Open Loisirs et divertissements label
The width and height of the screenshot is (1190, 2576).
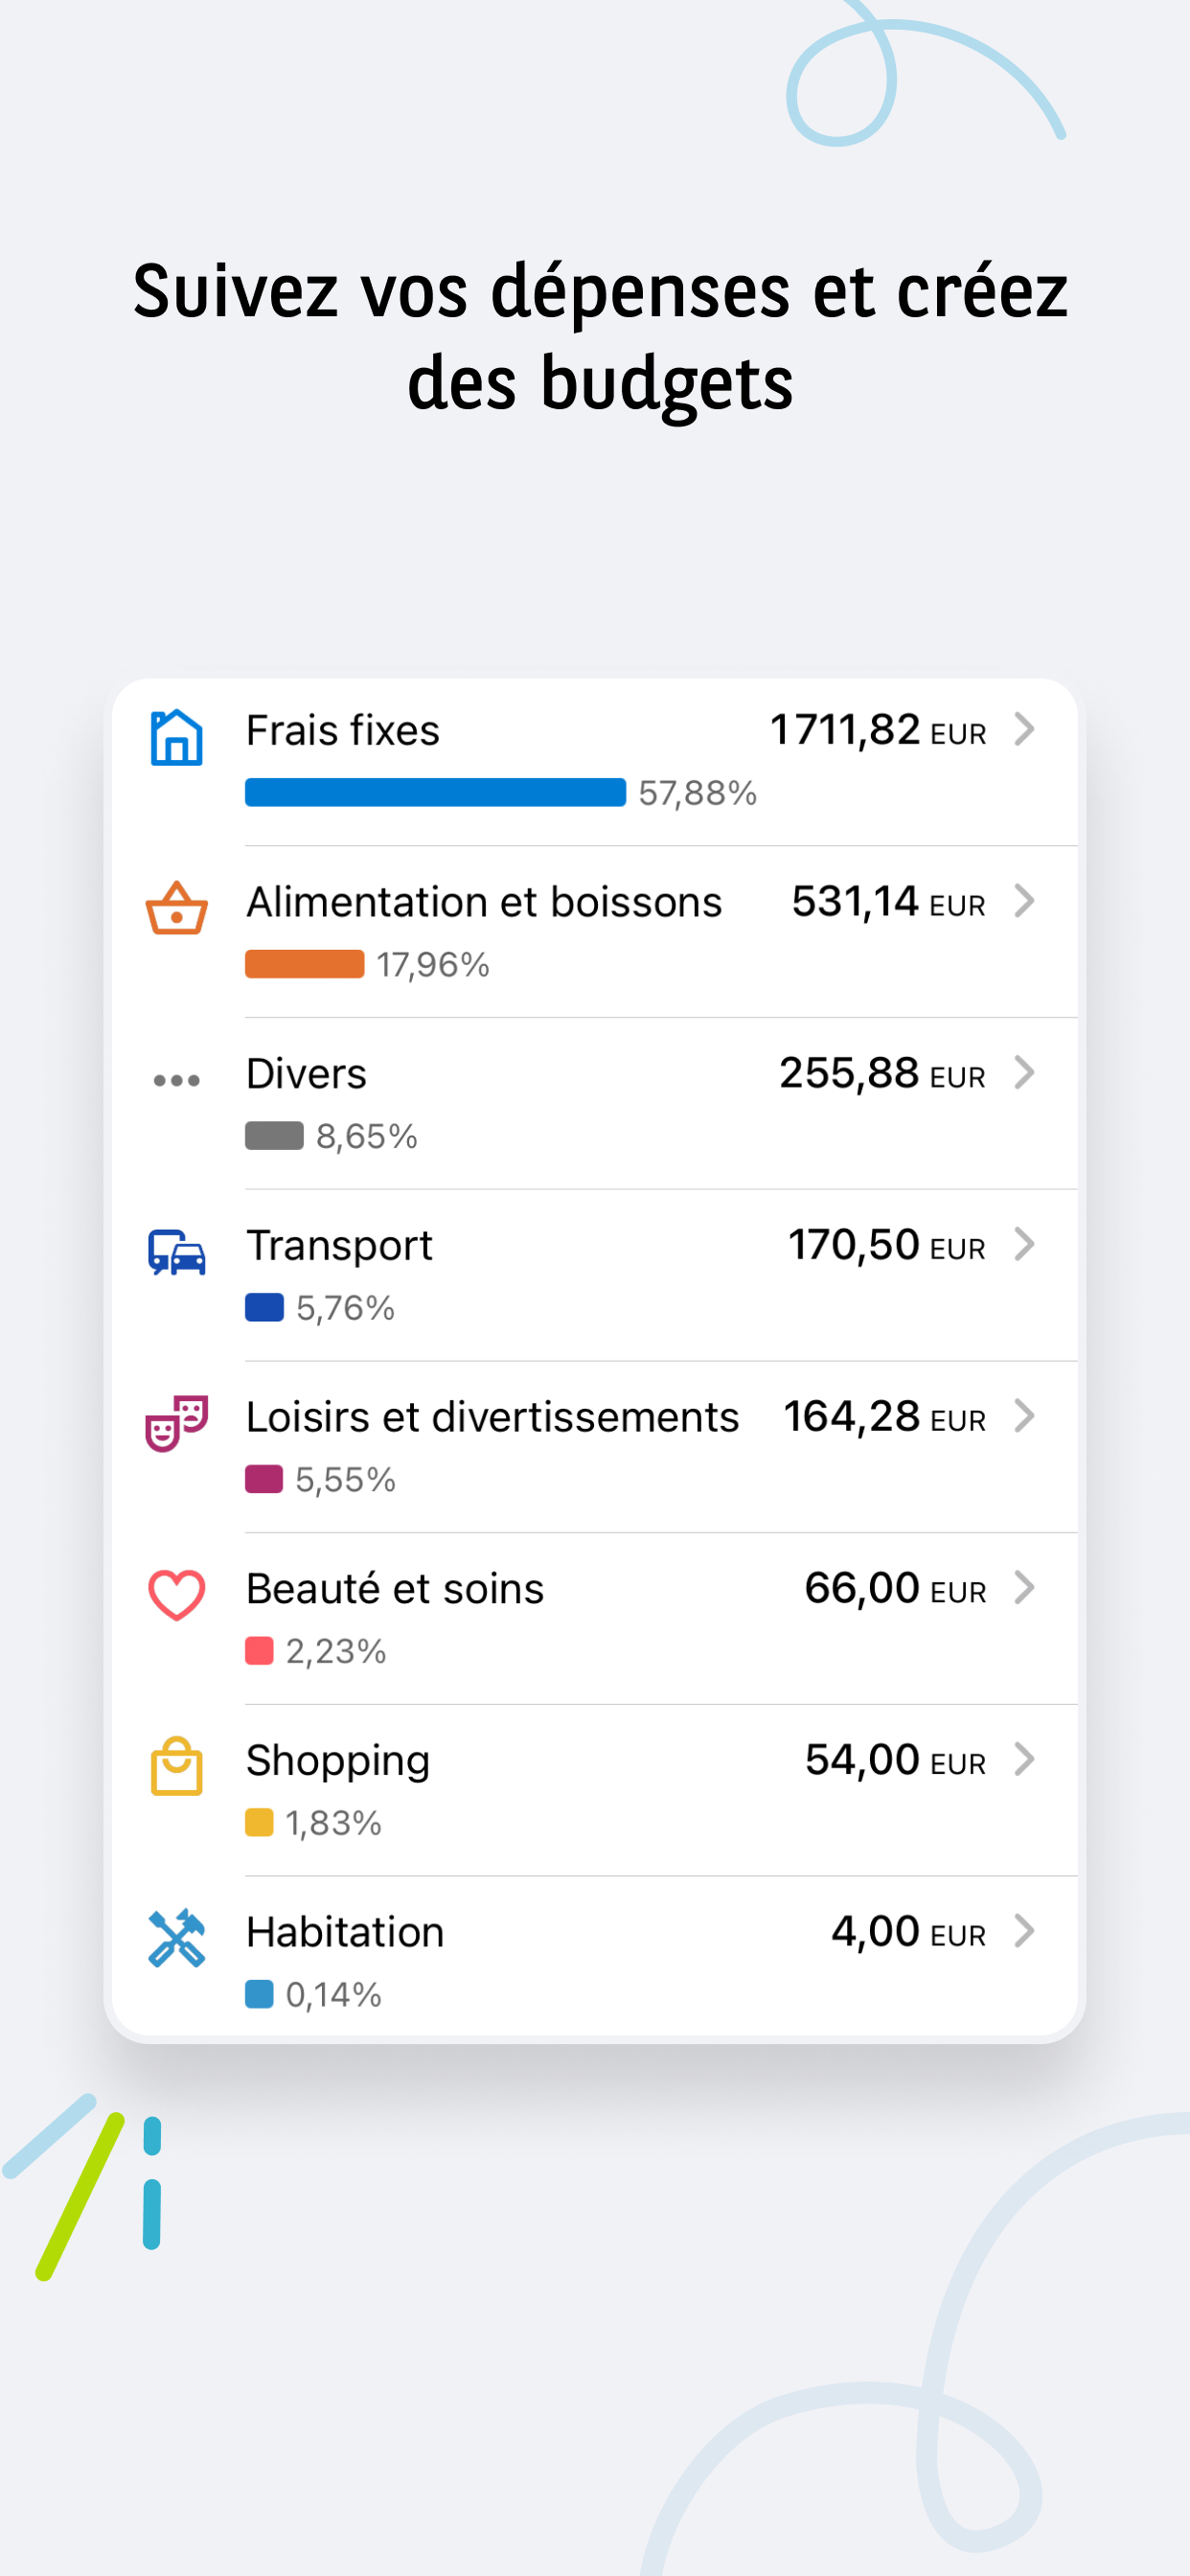492,1417
